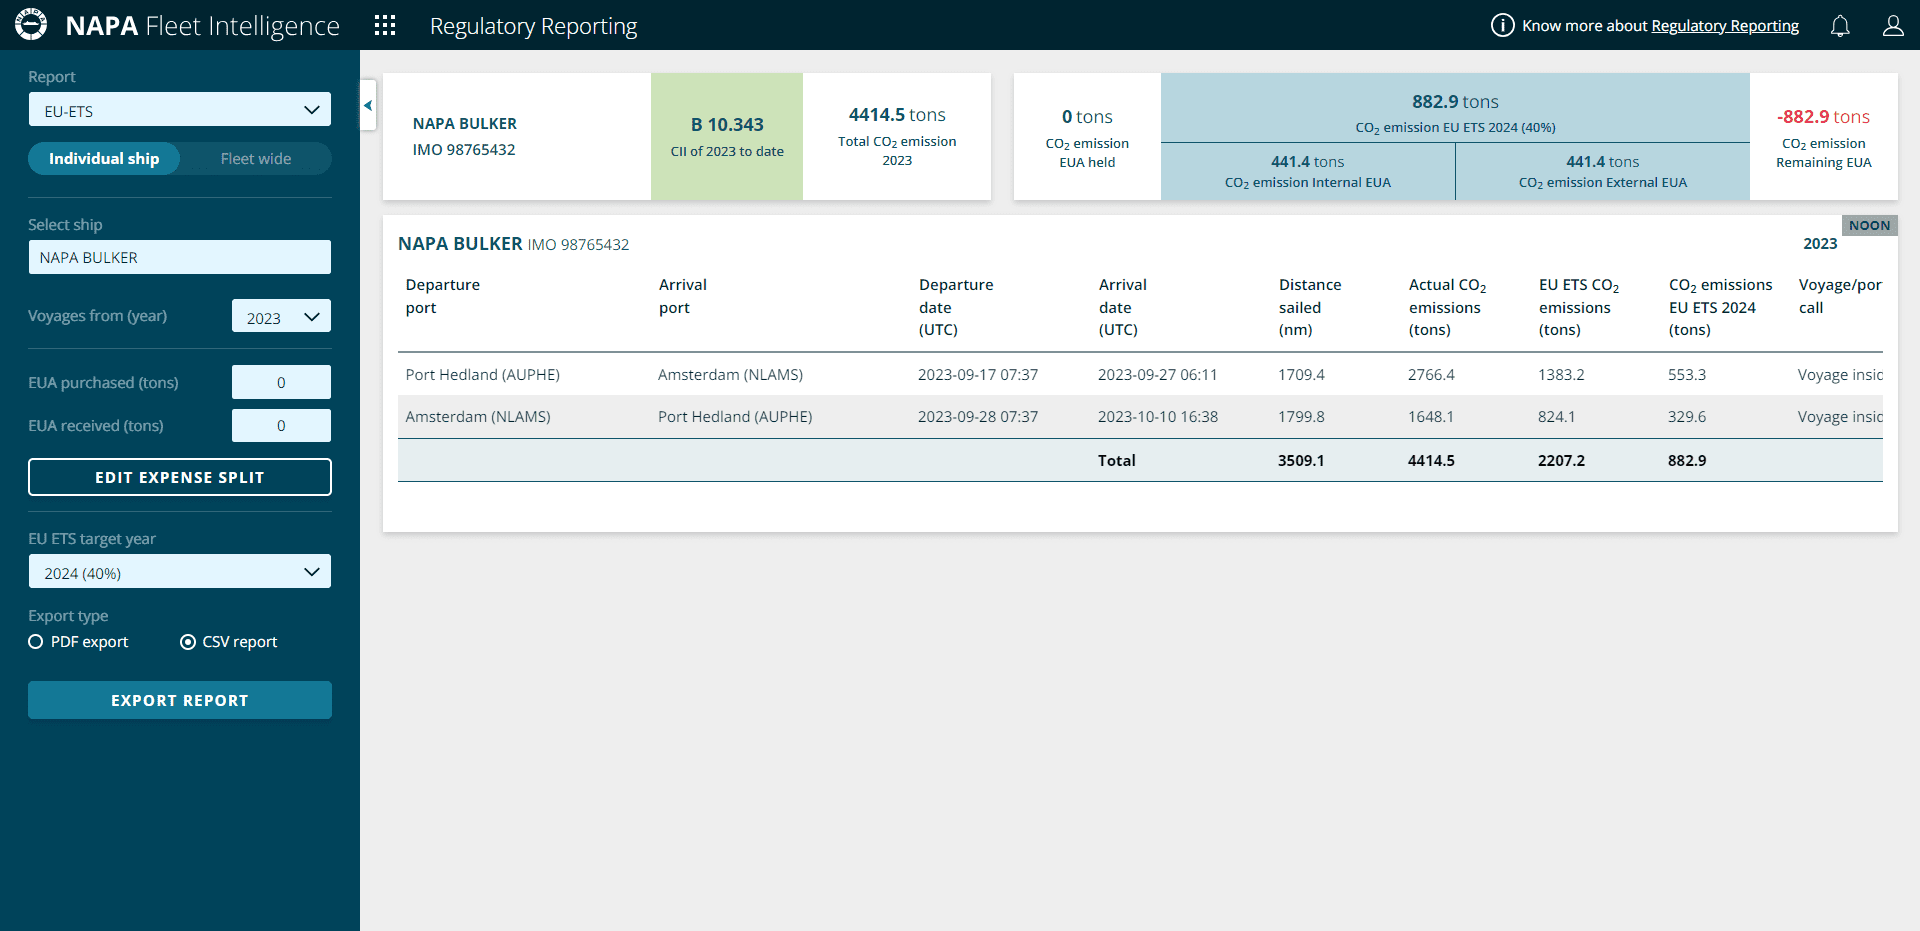Select the CSV report option

click(228, 642)
